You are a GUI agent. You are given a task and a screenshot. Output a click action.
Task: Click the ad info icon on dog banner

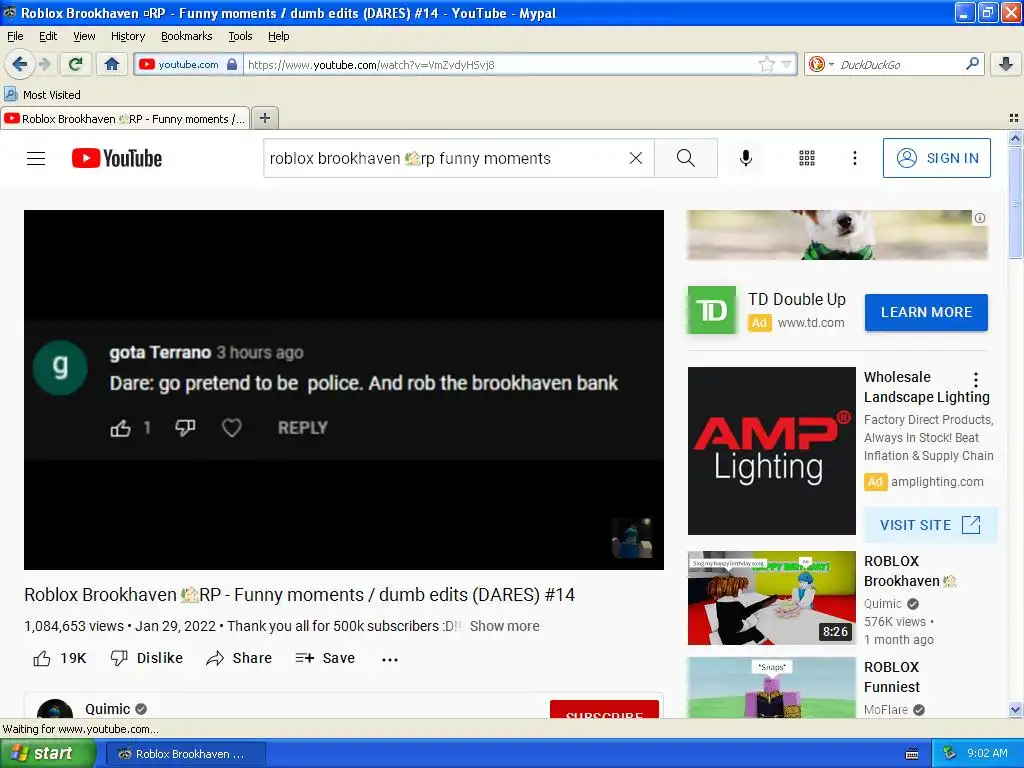980,218
